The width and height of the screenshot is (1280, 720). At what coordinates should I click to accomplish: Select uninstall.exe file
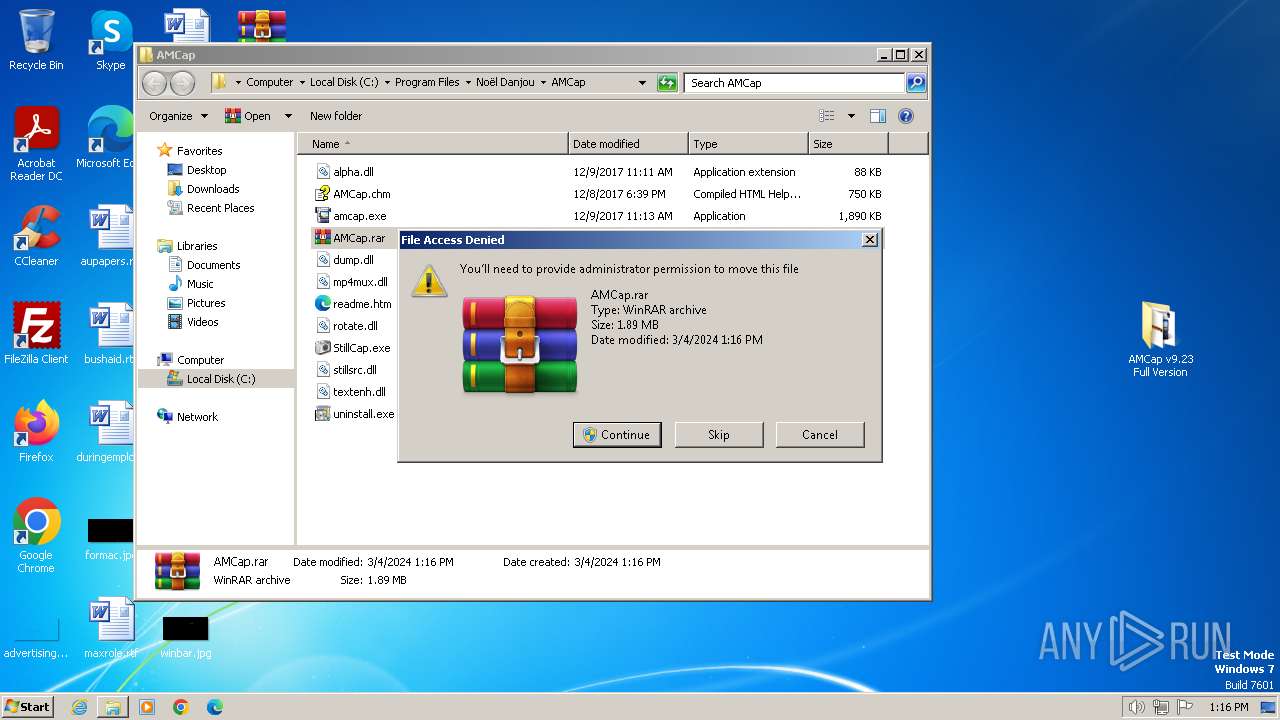(363, 414)
